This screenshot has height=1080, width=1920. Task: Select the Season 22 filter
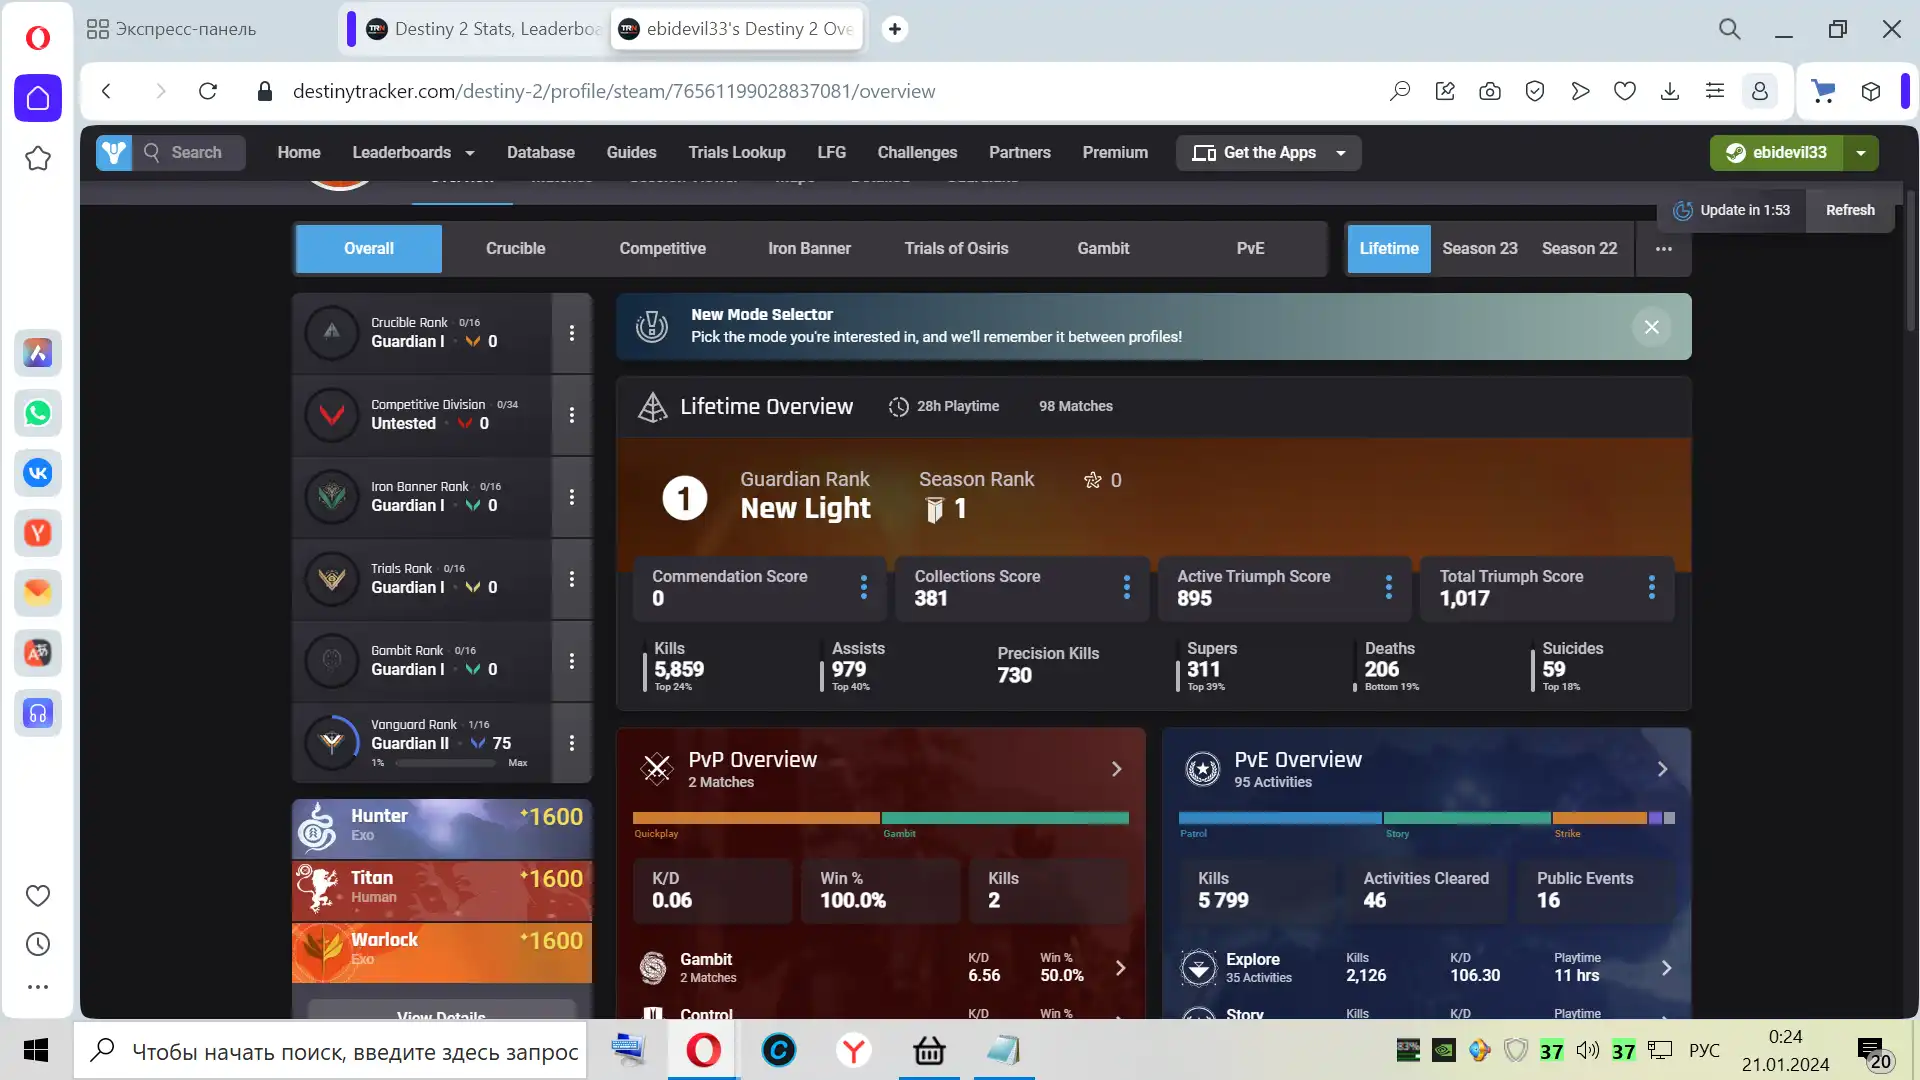1579,249
